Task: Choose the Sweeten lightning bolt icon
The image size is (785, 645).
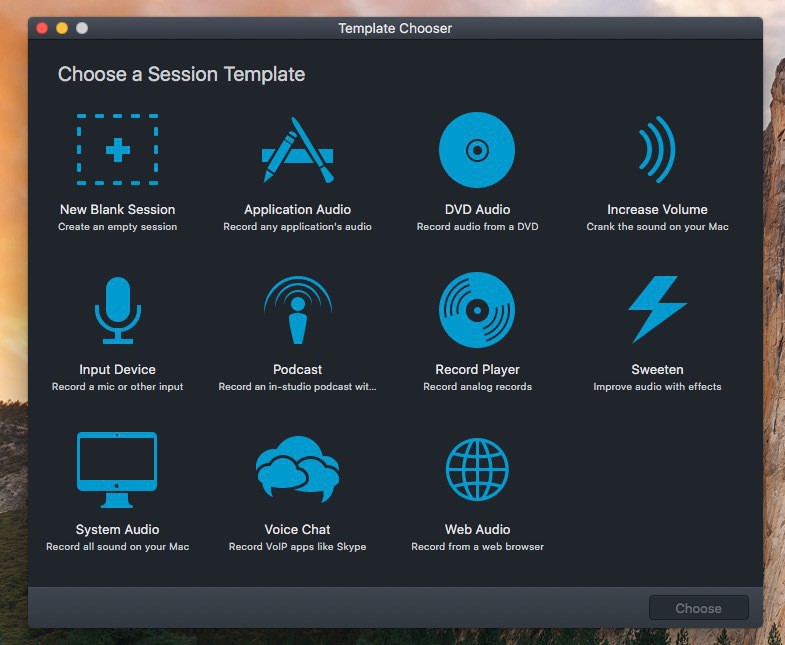Action: pyautogui.click(x=657, y=309)
